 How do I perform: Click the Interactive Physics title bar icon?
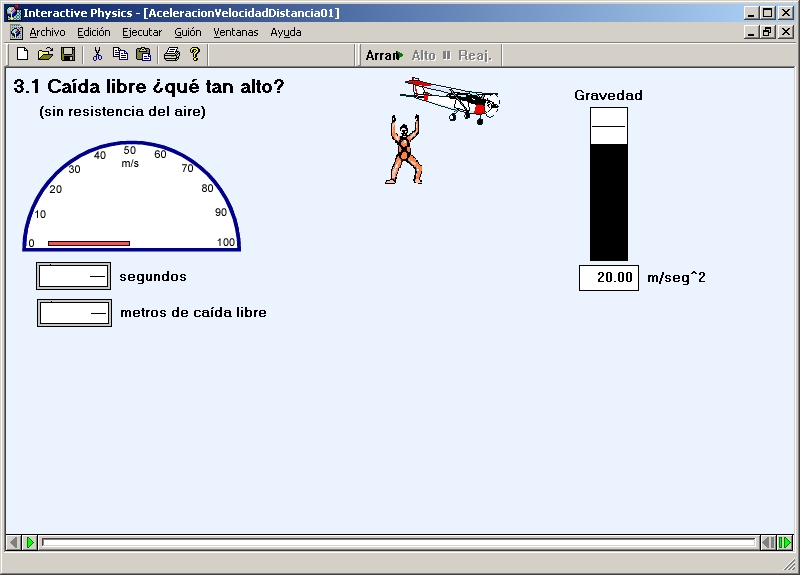click(x=14, y=13)
